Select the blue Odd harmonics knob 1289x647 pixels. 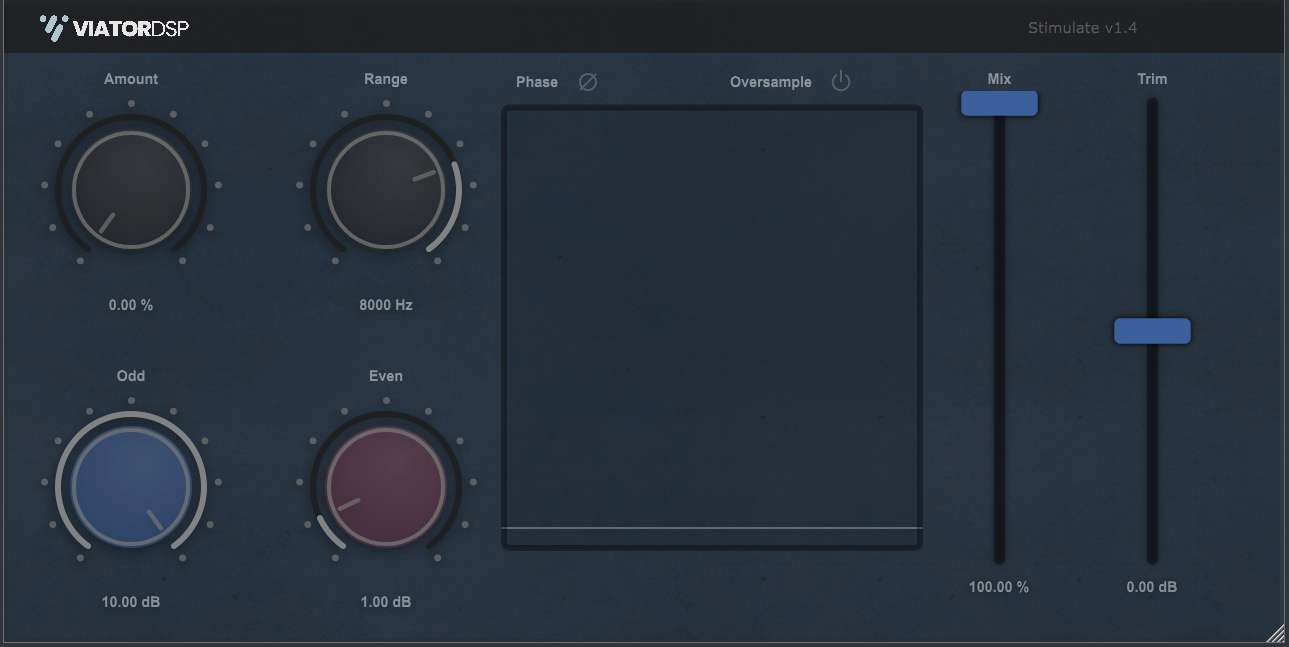click(x=131, y=486)
